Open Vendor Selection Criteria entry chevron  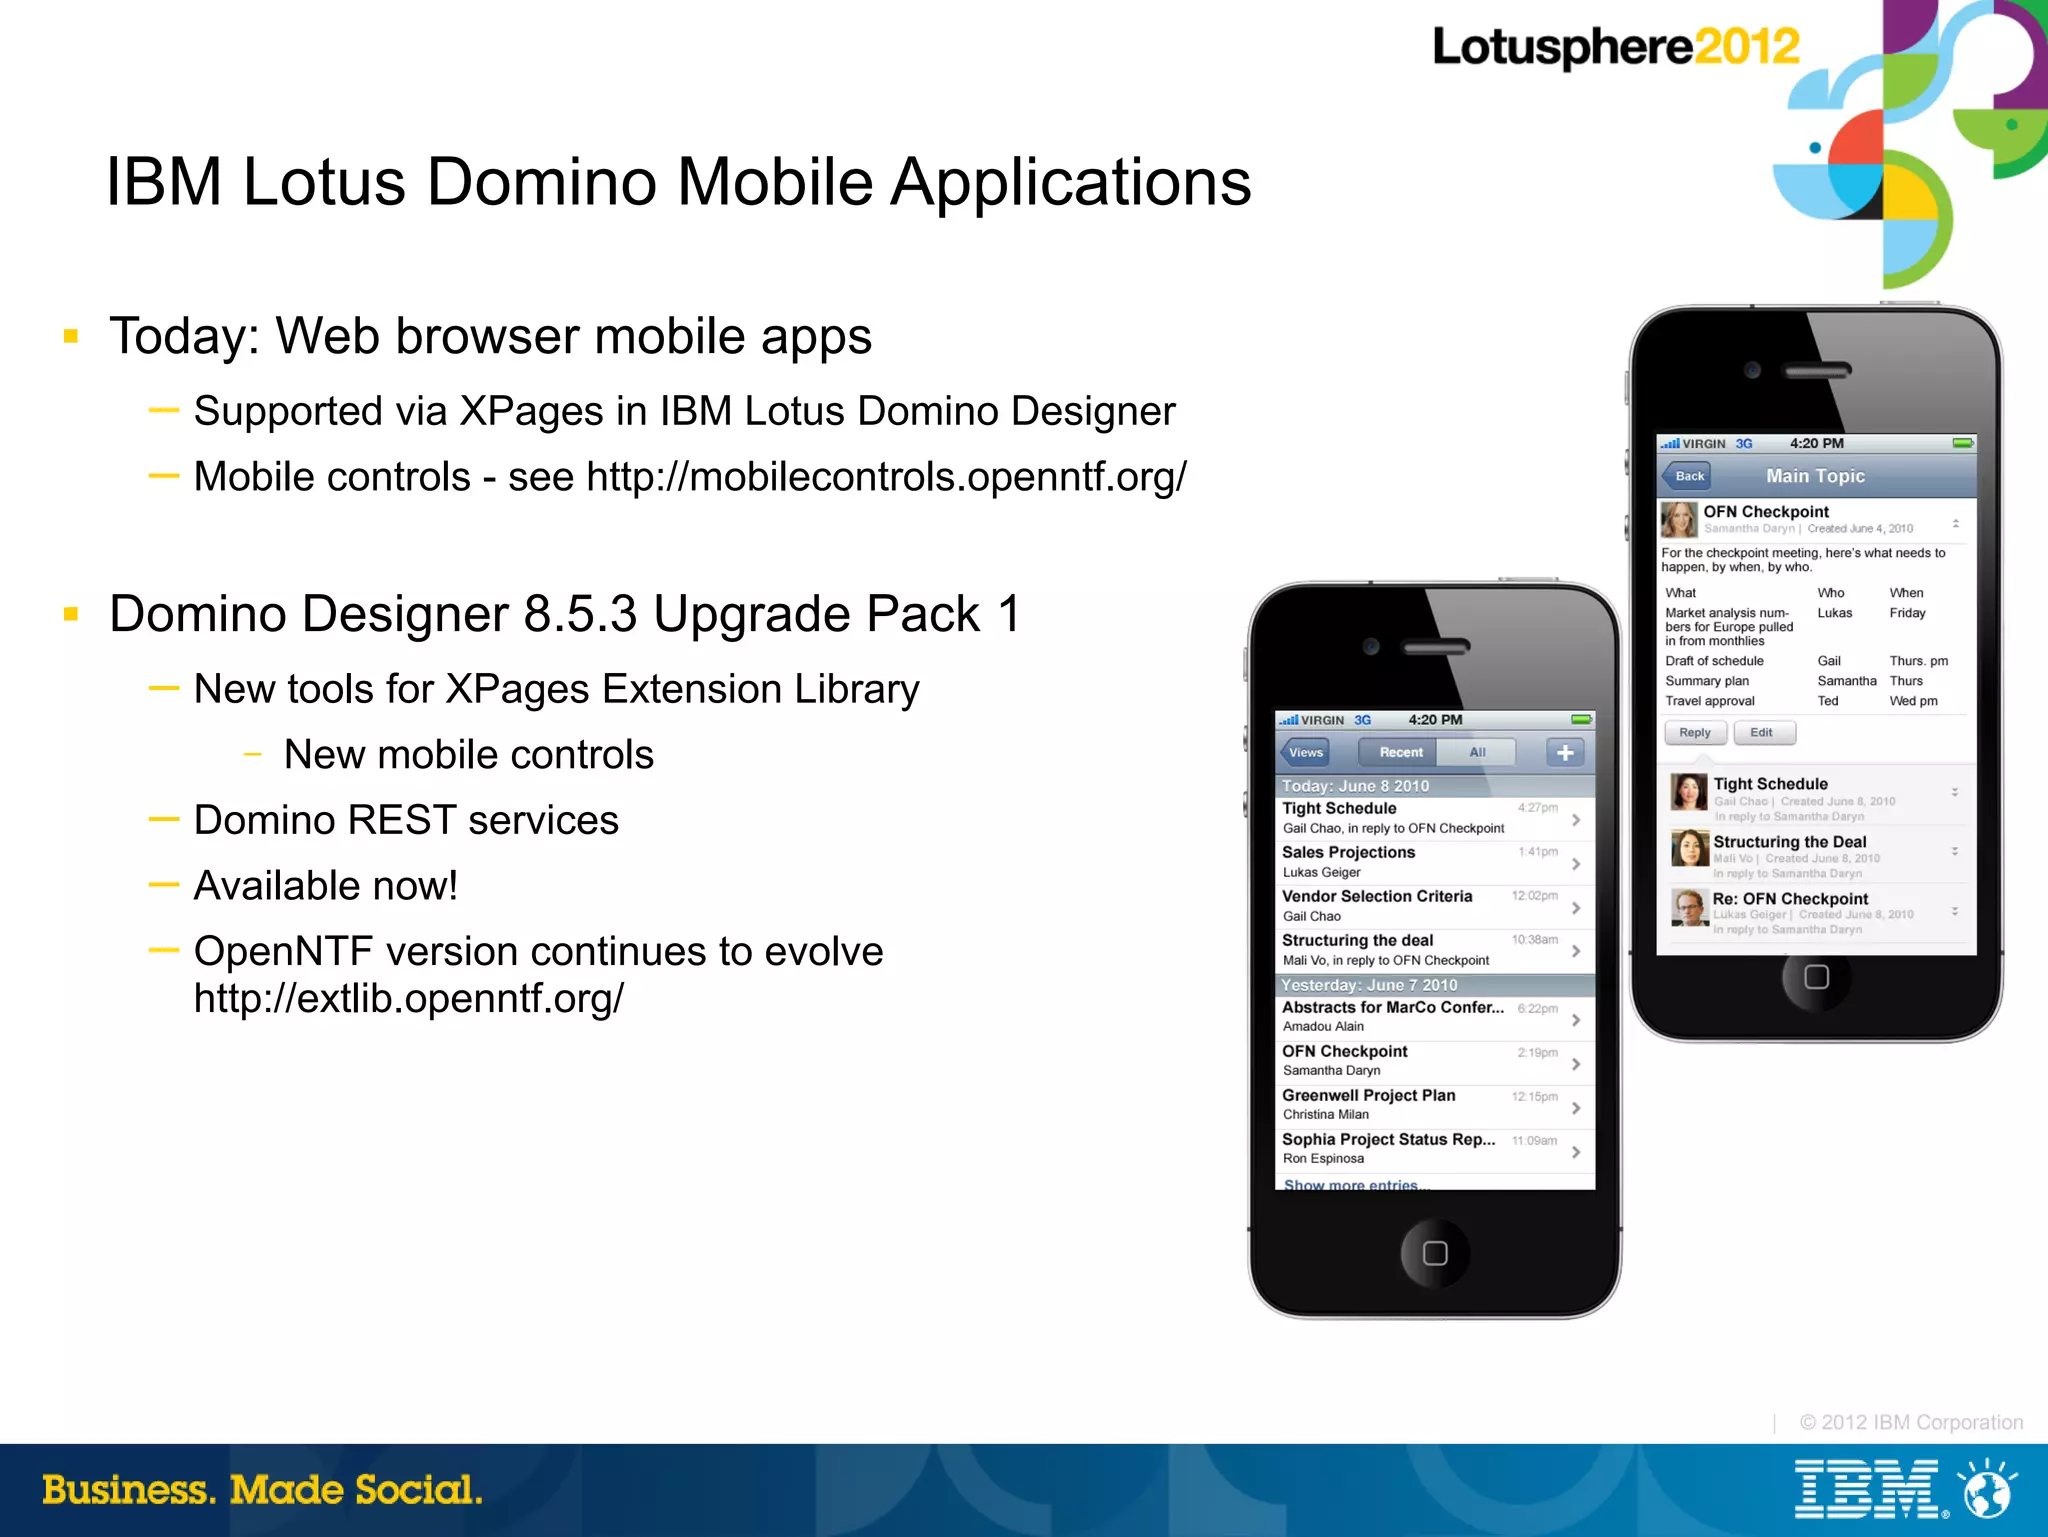pos(1576,908)
